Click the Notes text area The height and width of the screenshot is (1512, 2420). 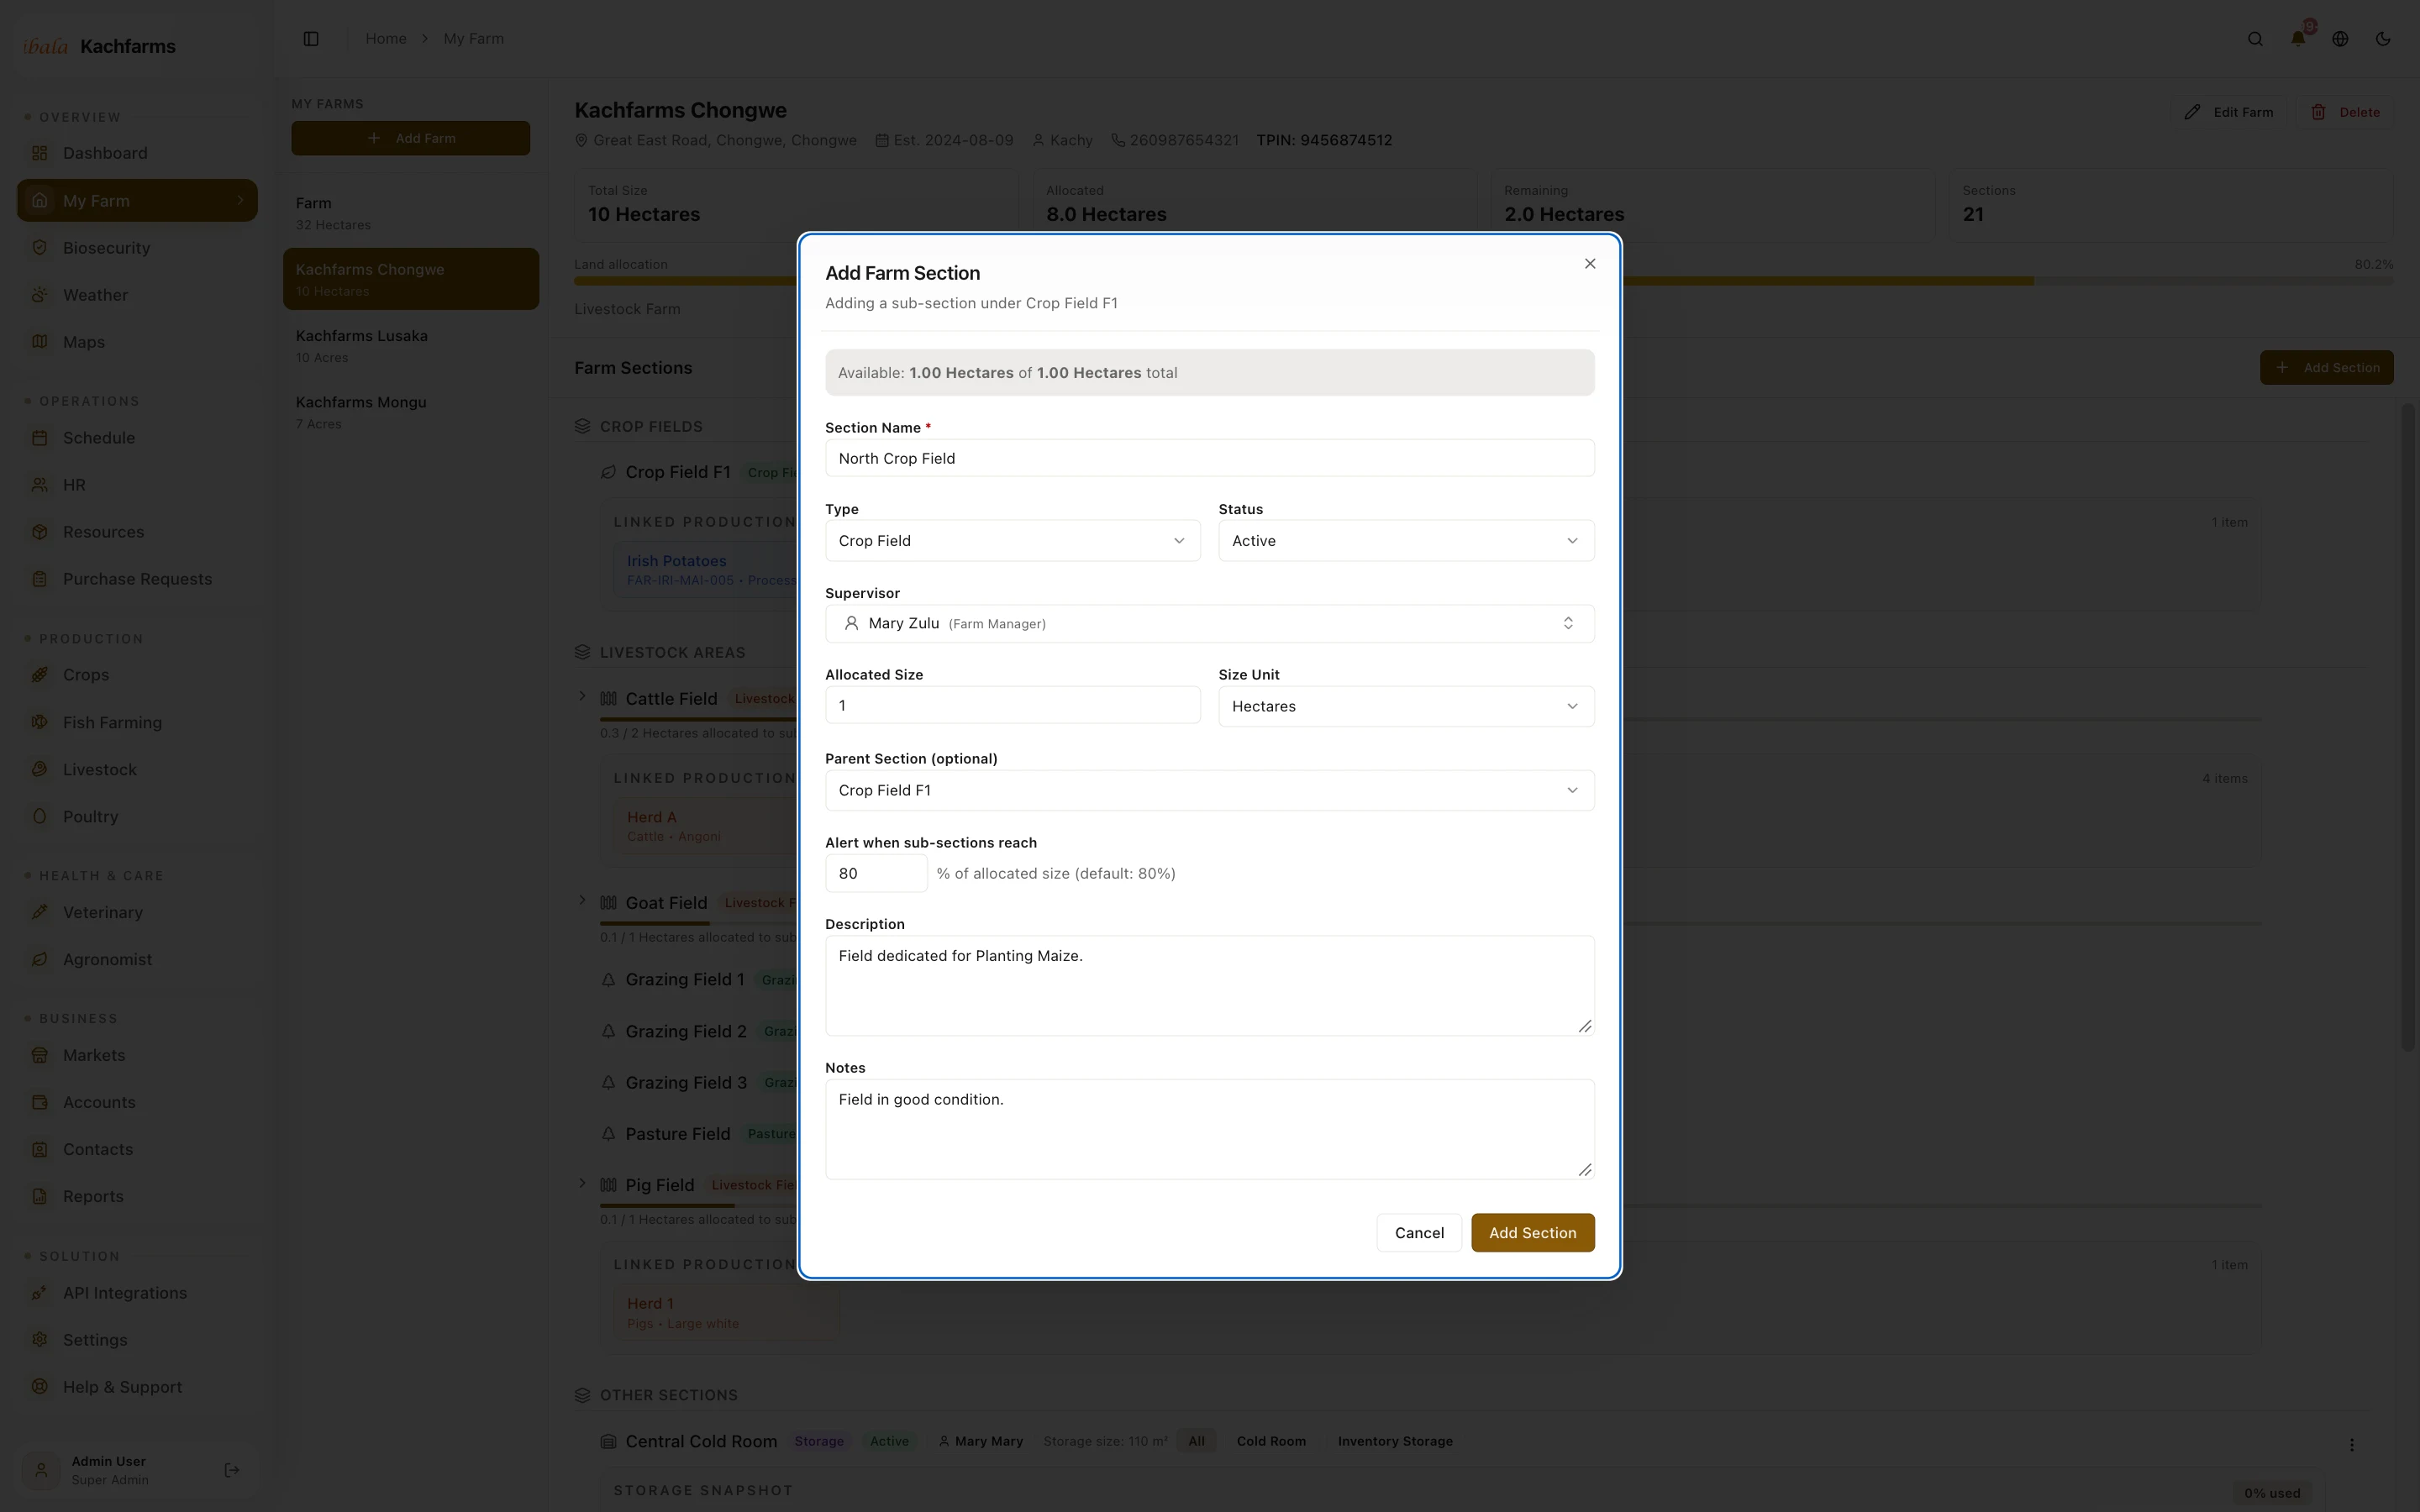coord(1209,1129)
